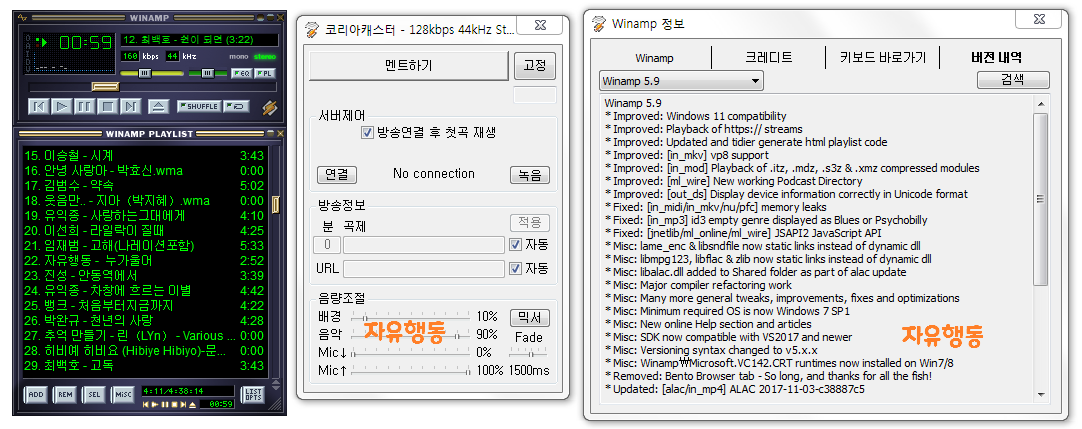Click the 음악 volume slider
Image resolution: width=1082 pixels, height=429 pixels.
click(411, 335)
